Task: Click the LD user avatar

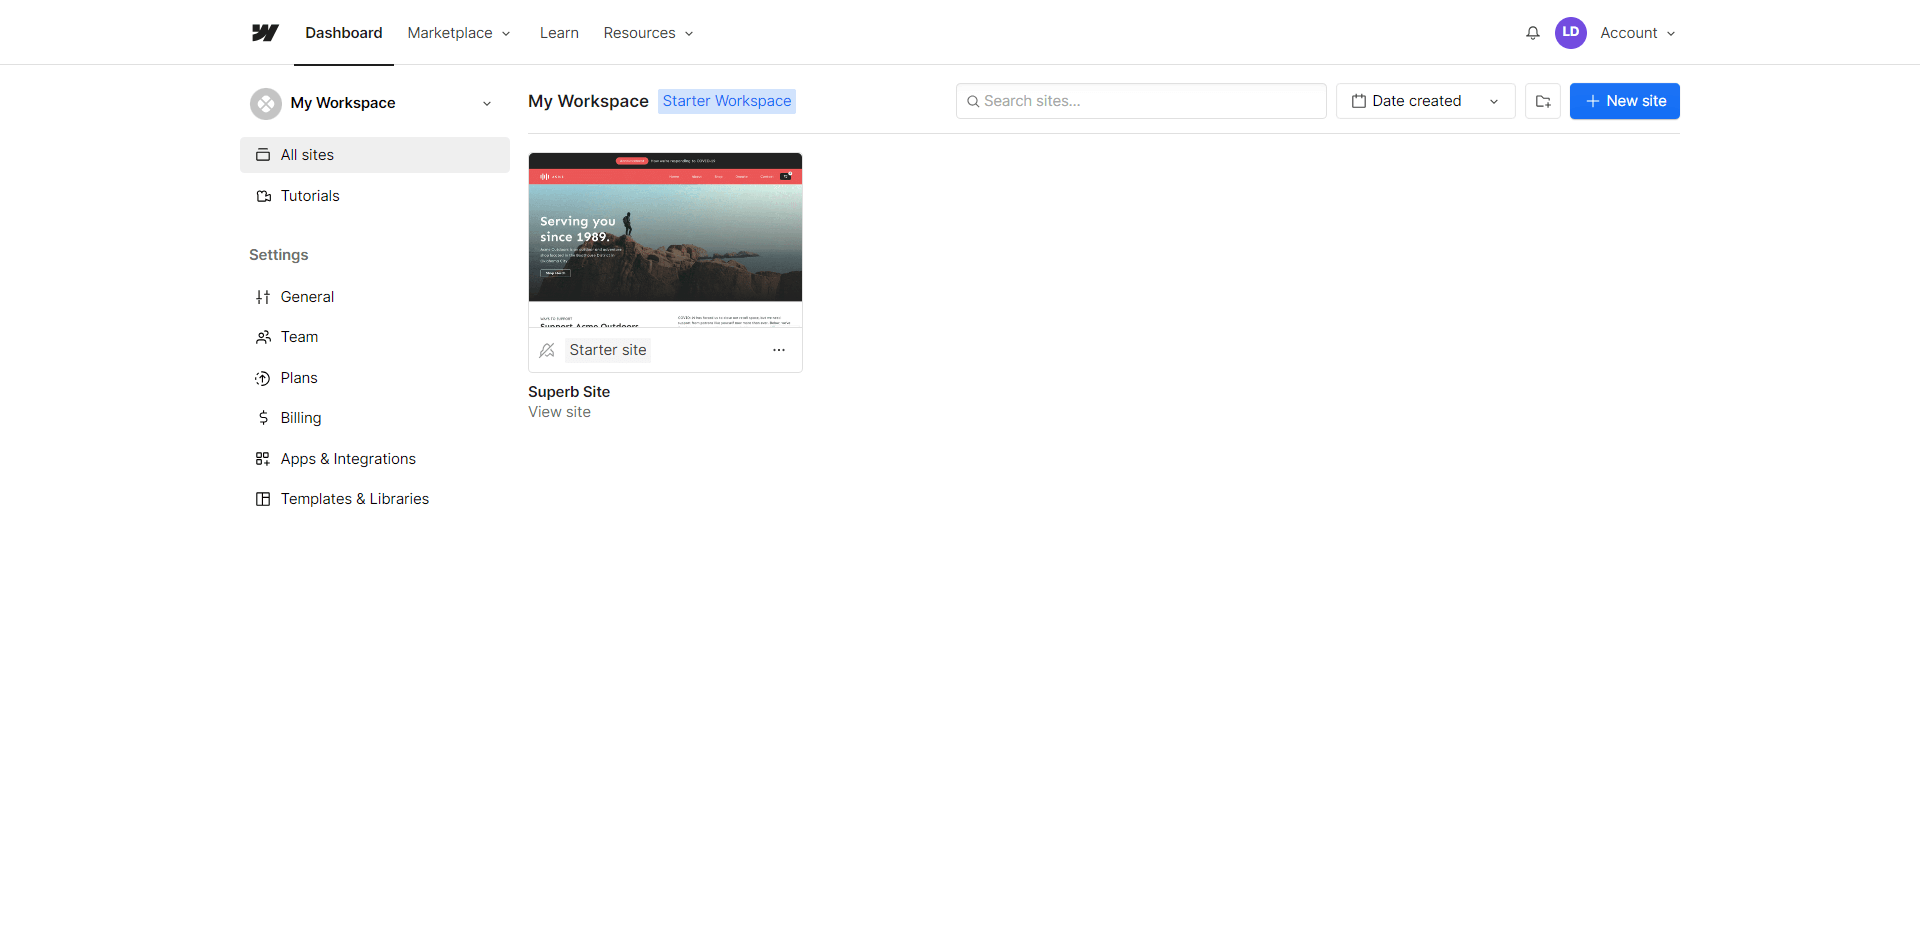Action: coord(1570,33)
